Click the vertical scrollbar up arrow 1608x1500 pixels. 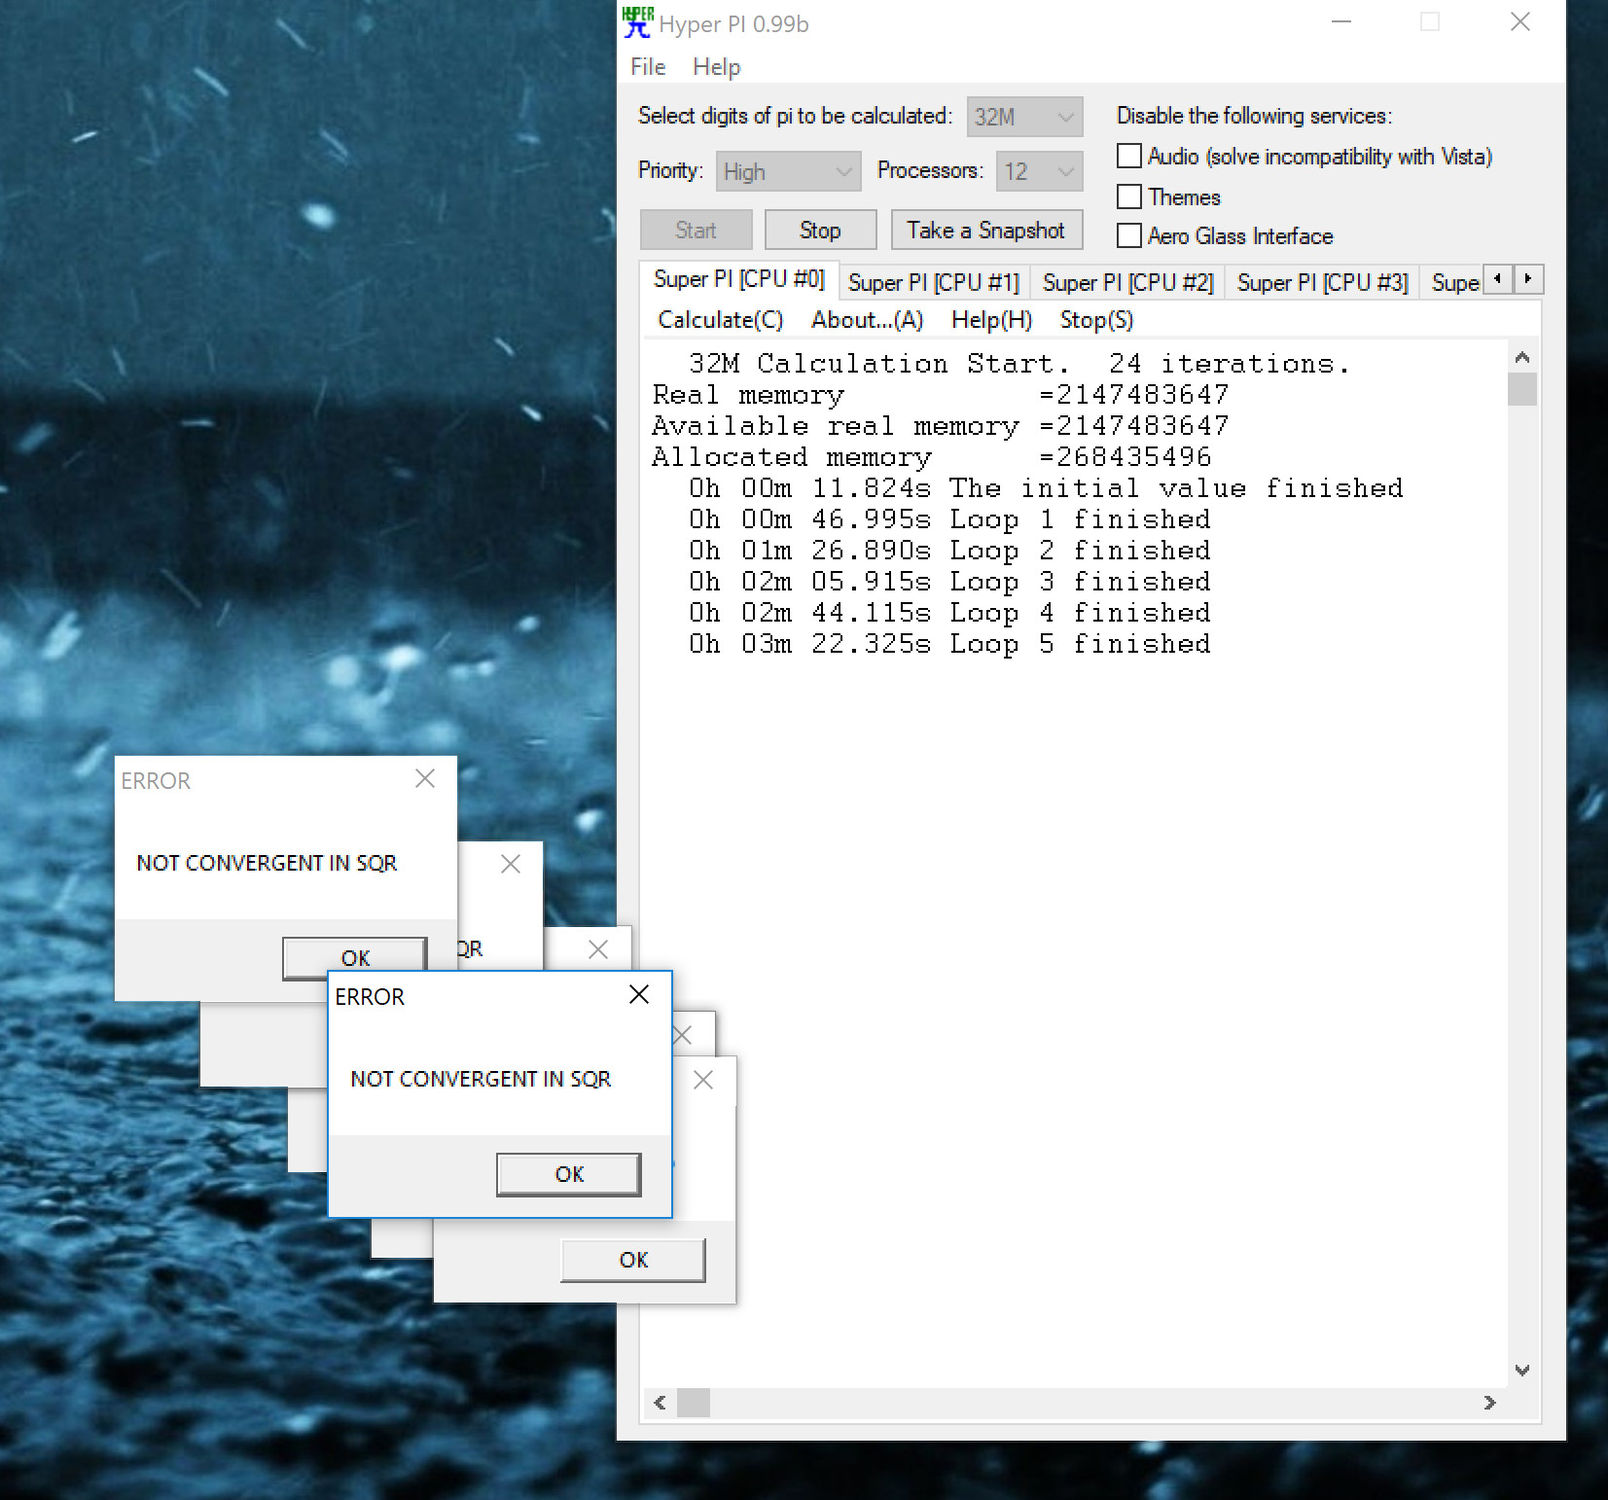point(1522,357)
